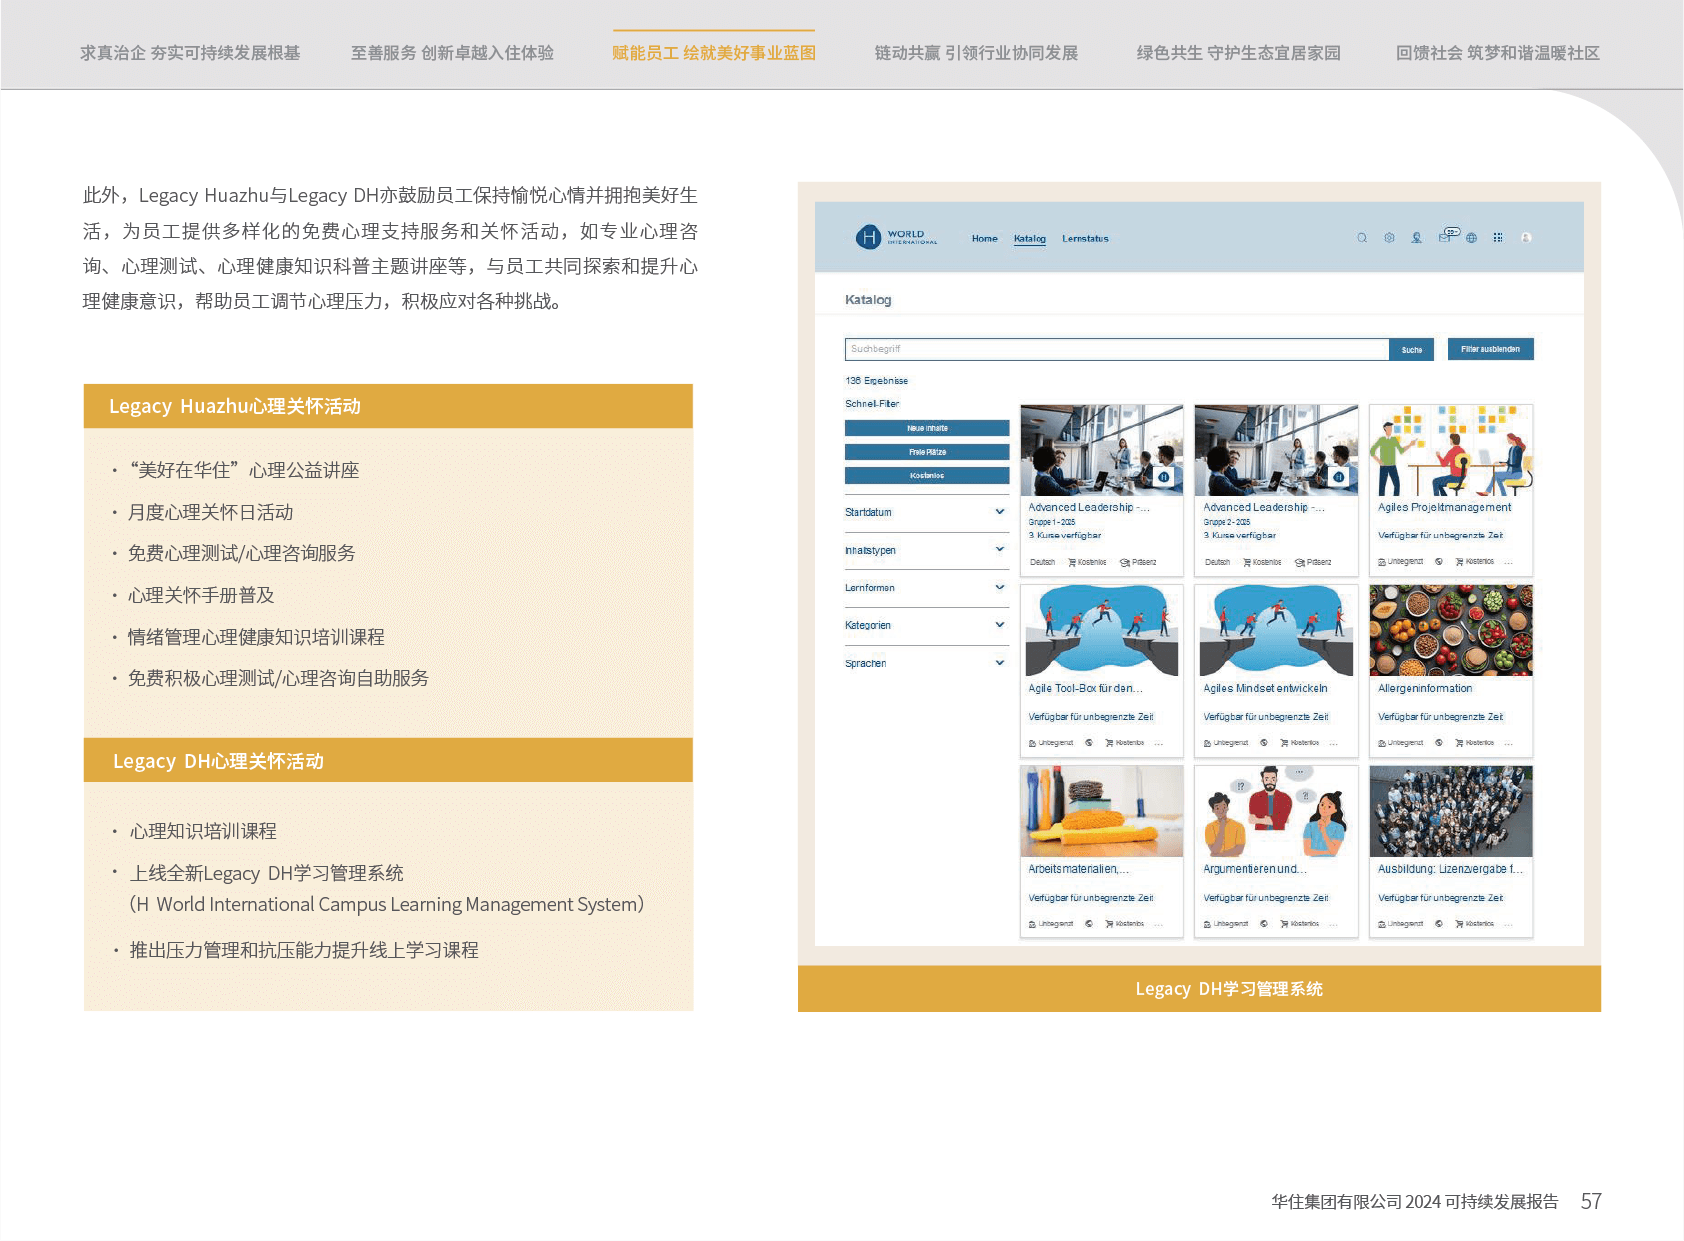The height and width of the screenshot is (1241, 1684).
Task: Toggle the Neue Inhalte quick filter
Action: tap(927, 428)
